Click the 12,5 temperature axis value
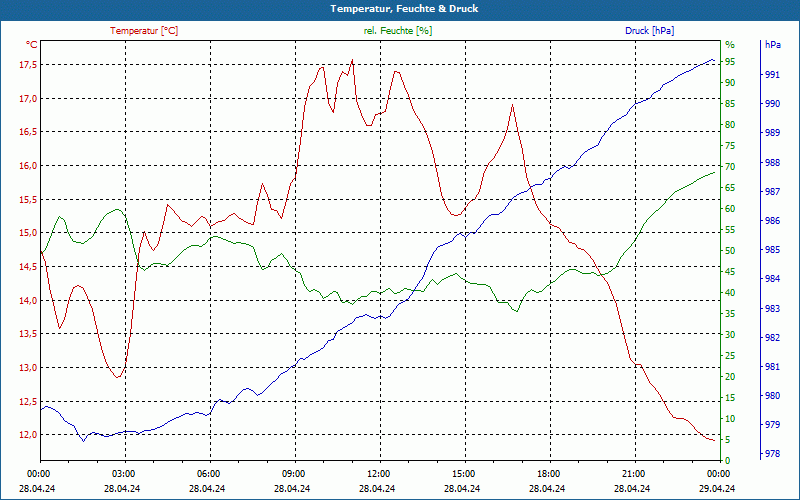 tap(28, 402)
